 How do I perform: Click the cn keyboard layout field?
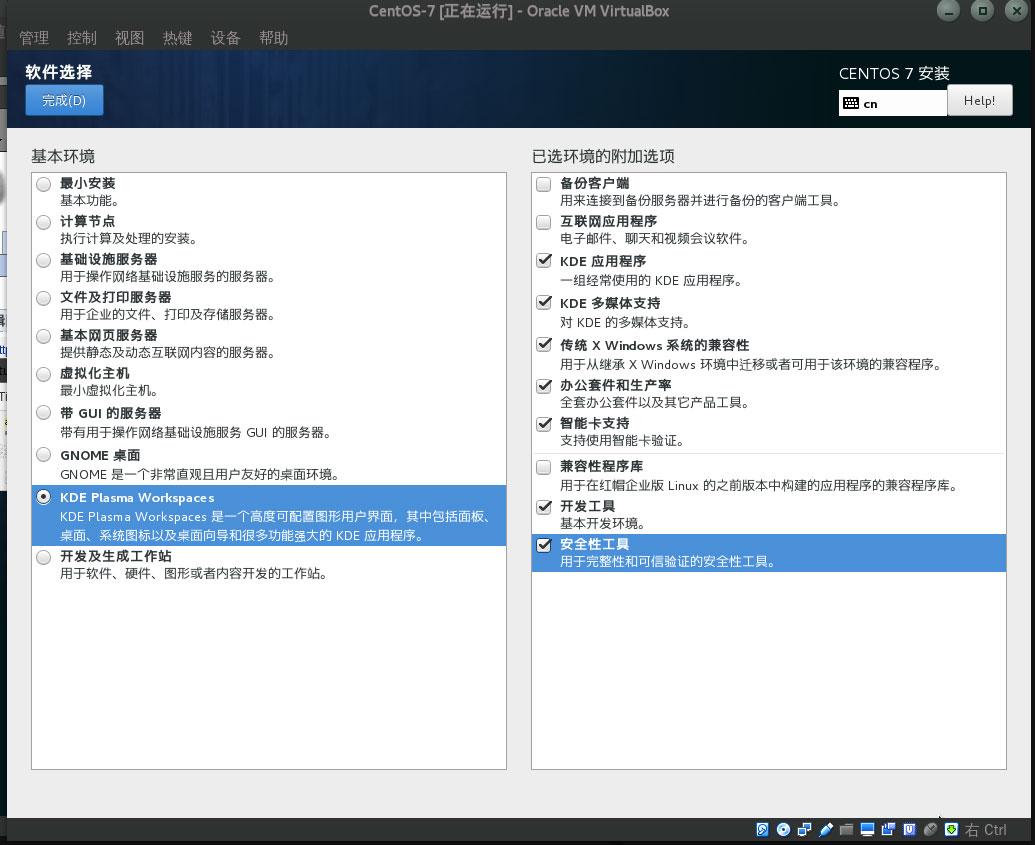[x=892, y=103]
